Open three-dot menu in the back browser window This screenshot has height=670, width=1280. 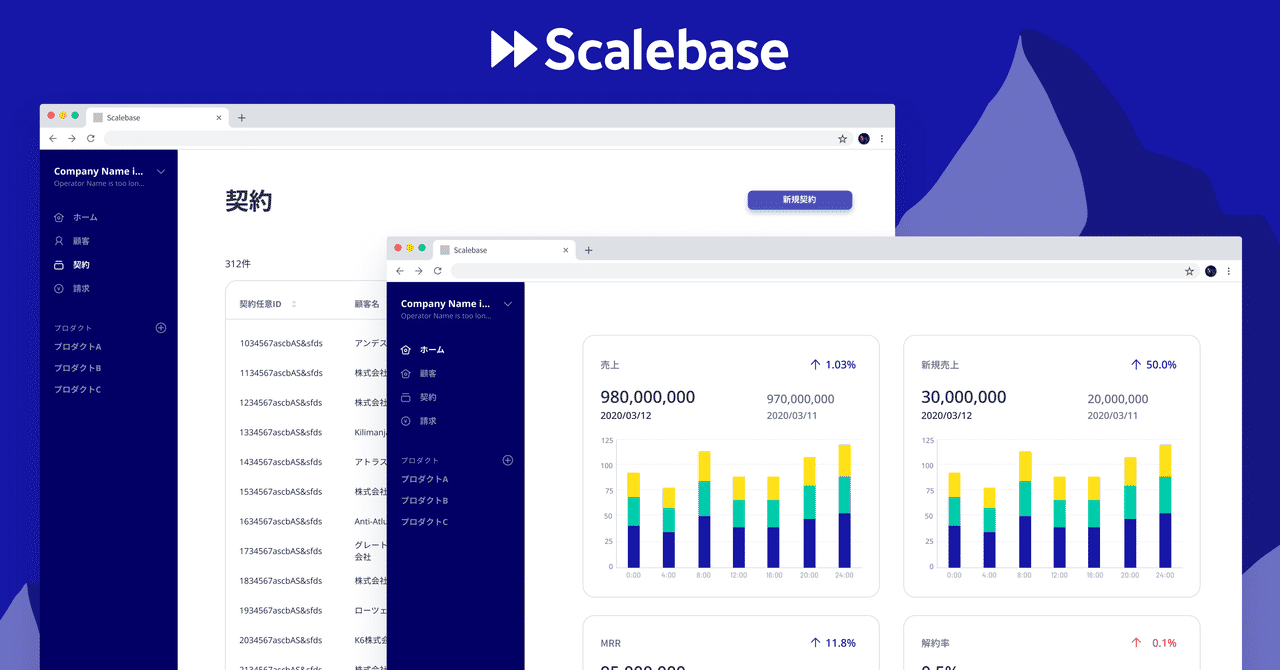882,139
